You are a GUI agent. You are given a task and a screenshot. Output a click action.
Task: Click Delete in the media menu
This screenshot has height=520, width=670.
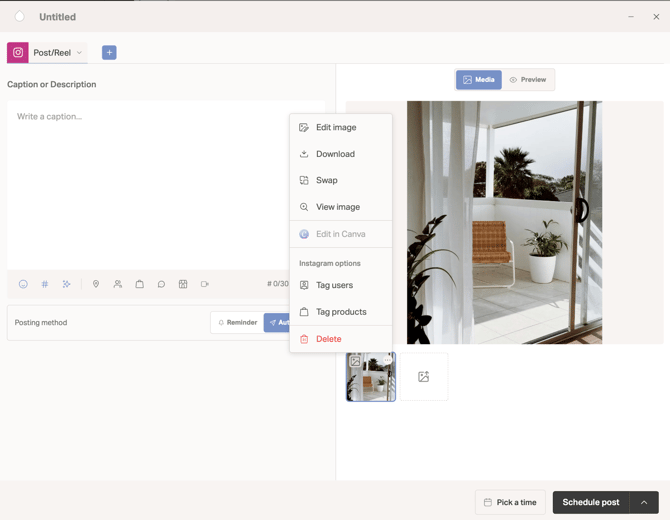pos(341,339)
